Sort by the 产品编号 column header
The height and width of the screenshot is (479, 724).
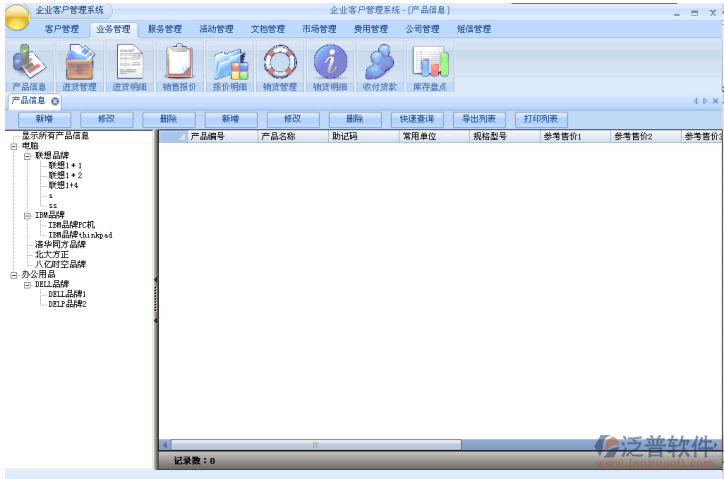(223, 136)
